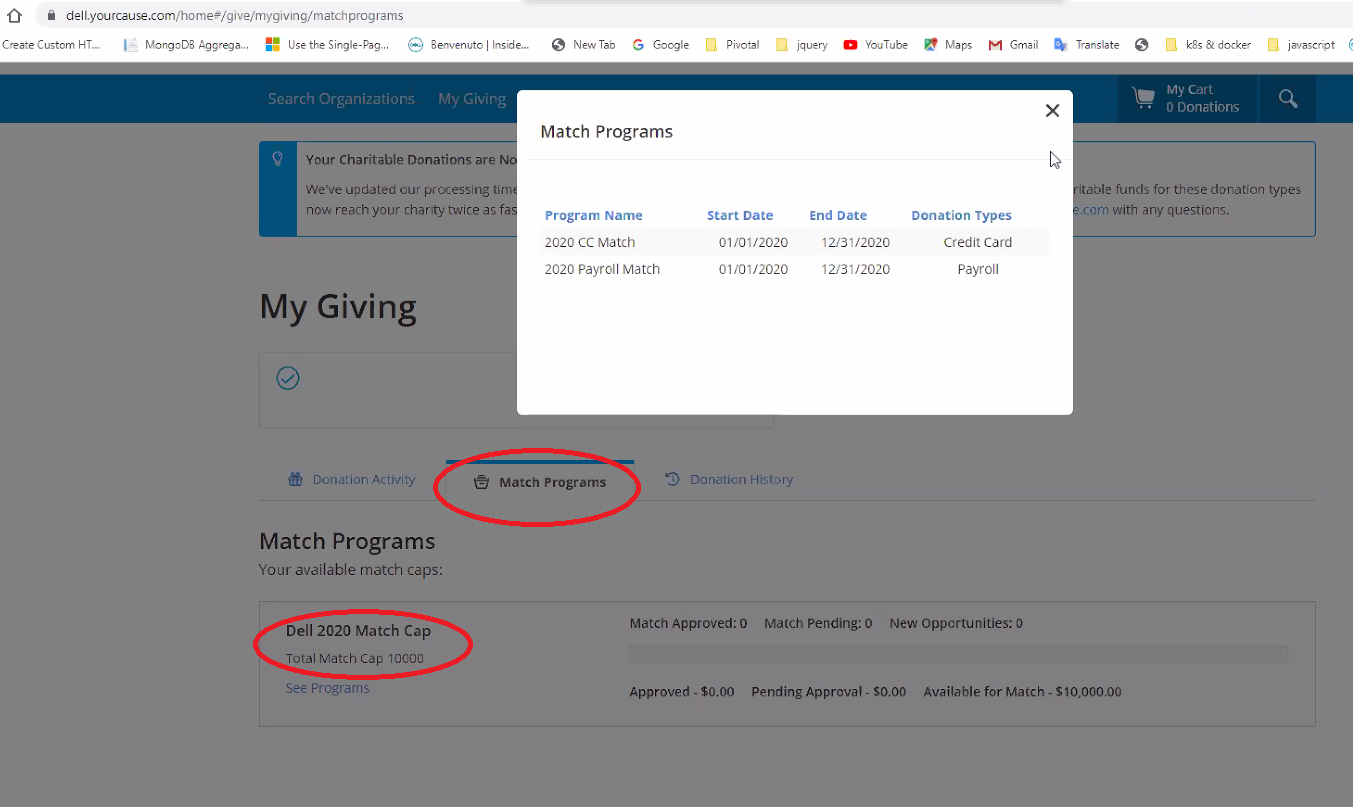Open the Google bookmark
Image resolution: width=1353 pixels, height=807 pixels.
660,44
